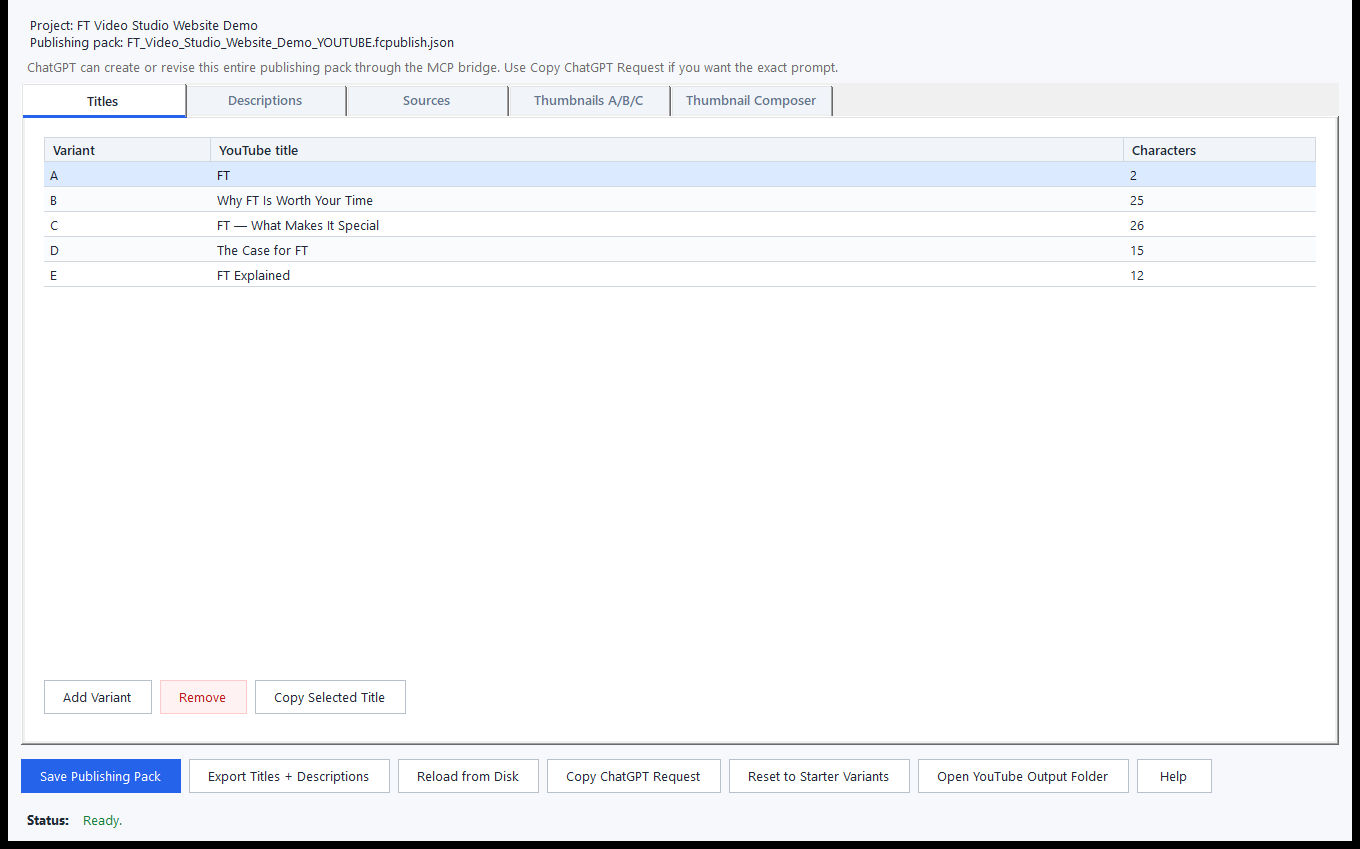Copy the ChatGPT request

(x=634, y=776)
